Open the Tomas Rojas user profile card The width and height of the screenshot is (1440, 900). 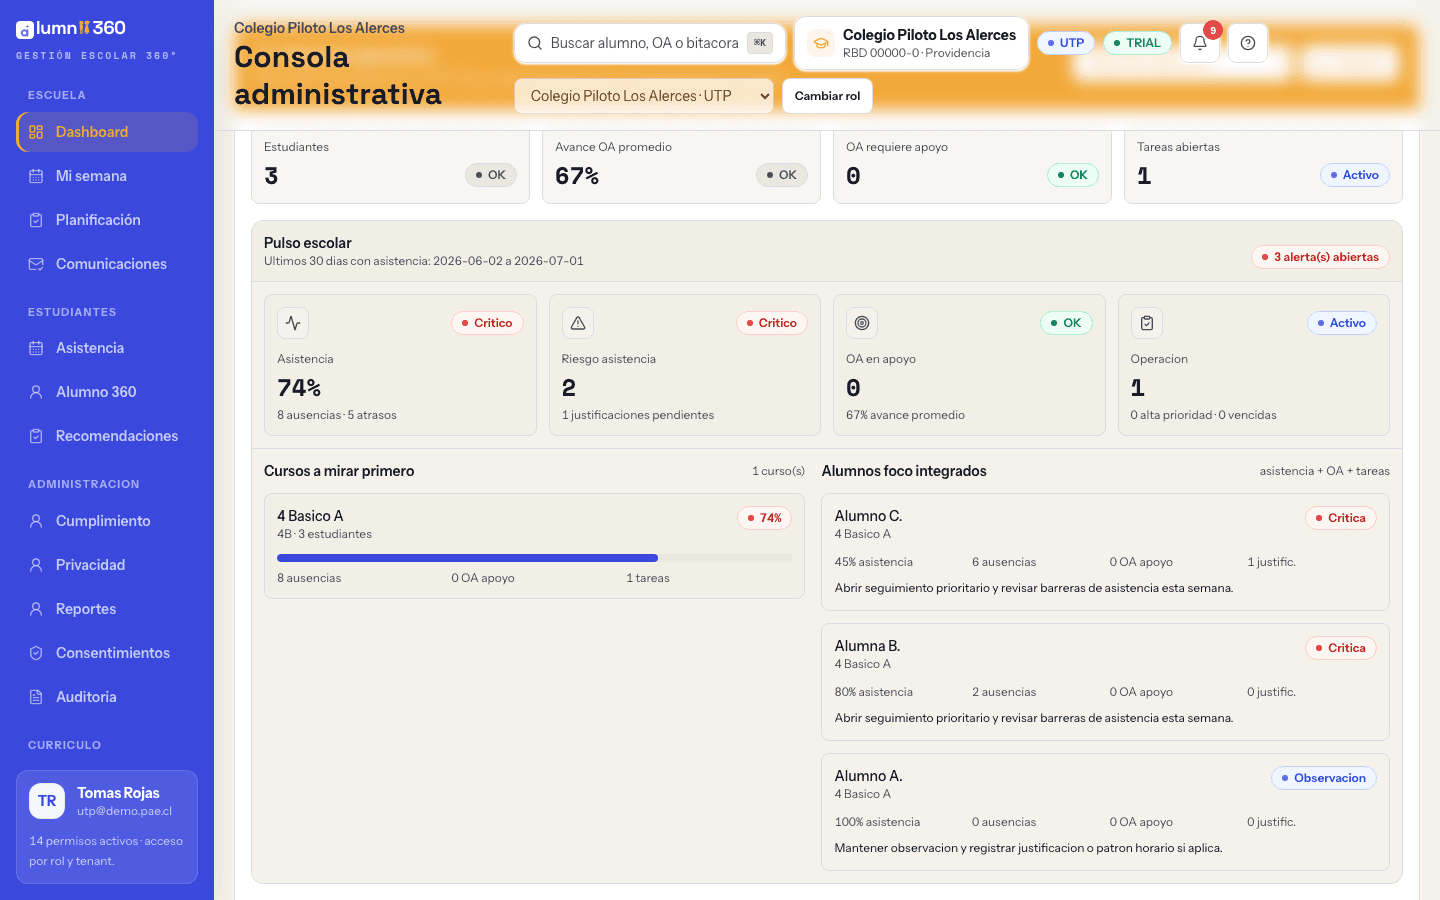tap(107, 827)
